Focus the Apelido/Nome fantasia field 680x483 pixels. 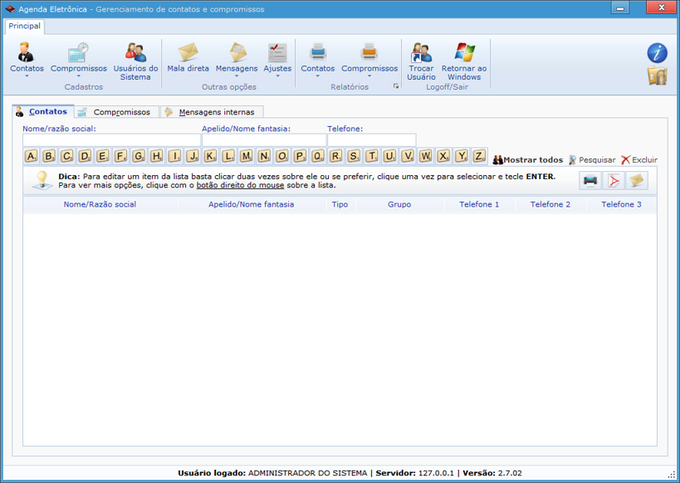264,140
